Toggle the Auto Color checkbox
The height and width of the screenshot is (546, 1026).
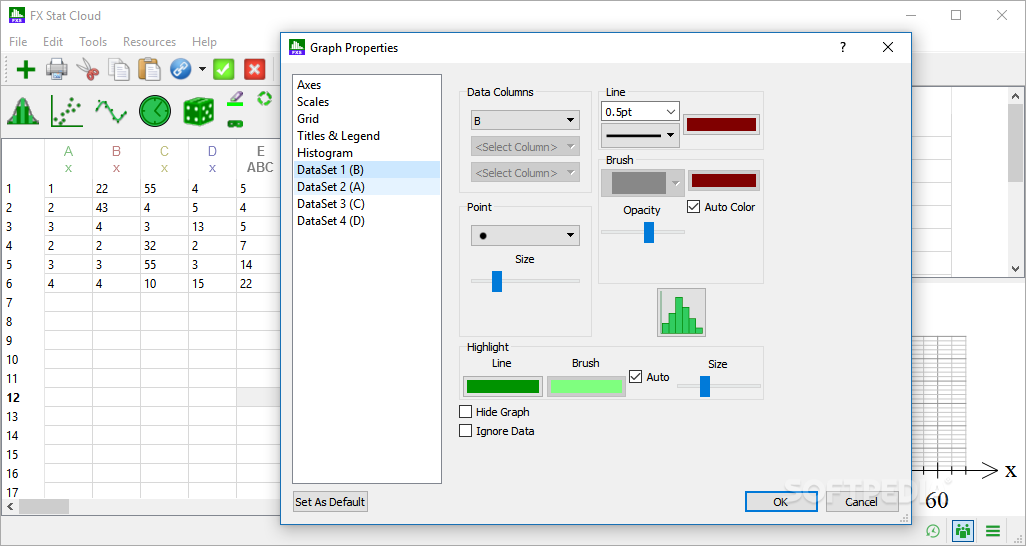(694, 207)
